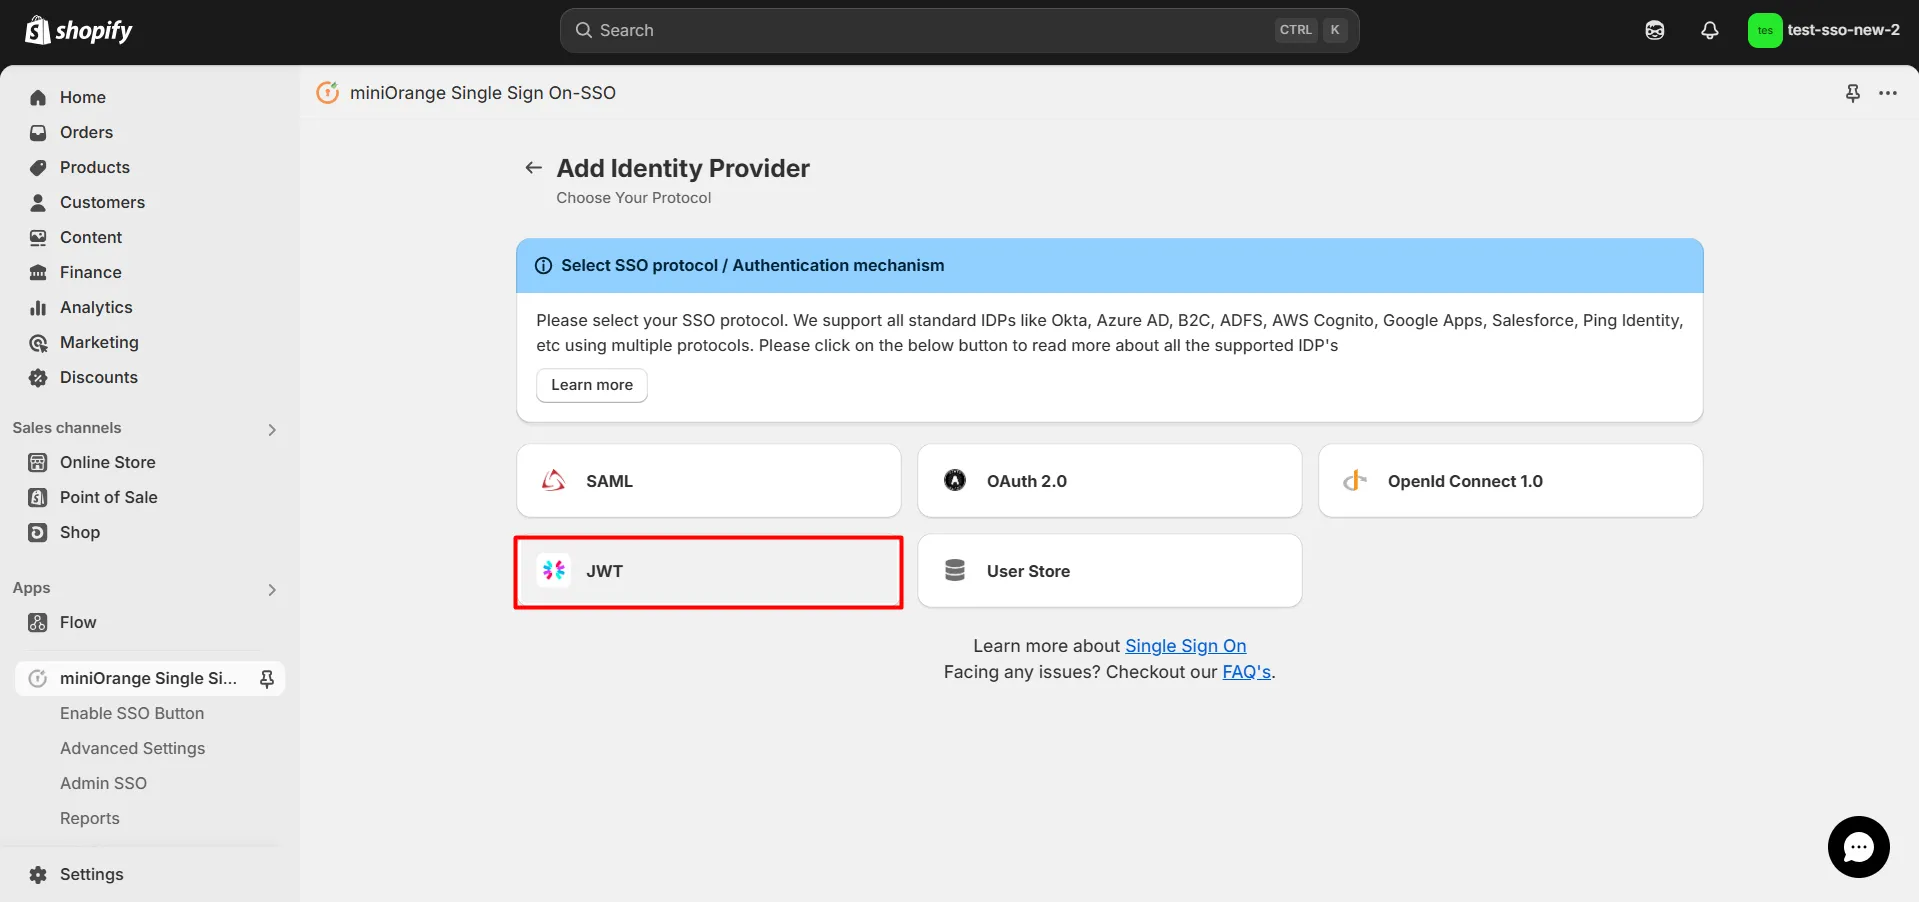The width and height of the screenshot is (1919, 902).
Task: Click the Orders icon in sidebar
Action: (38, 132)
